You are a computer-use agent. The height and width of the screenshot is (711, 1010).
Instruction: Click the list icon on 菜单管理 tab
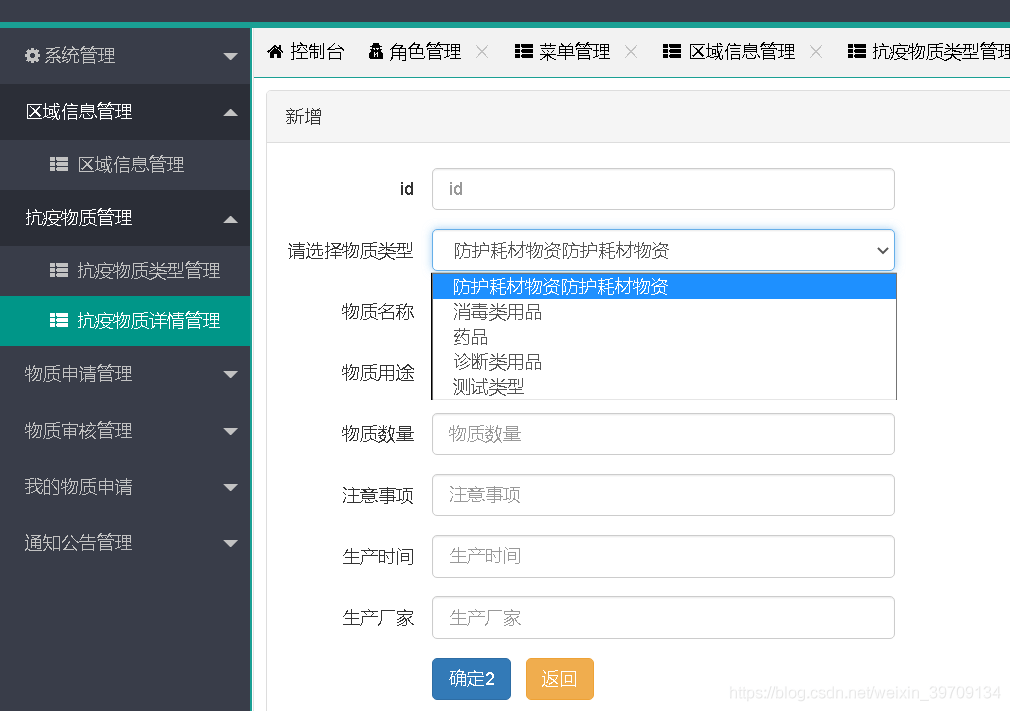pos(523,52)
